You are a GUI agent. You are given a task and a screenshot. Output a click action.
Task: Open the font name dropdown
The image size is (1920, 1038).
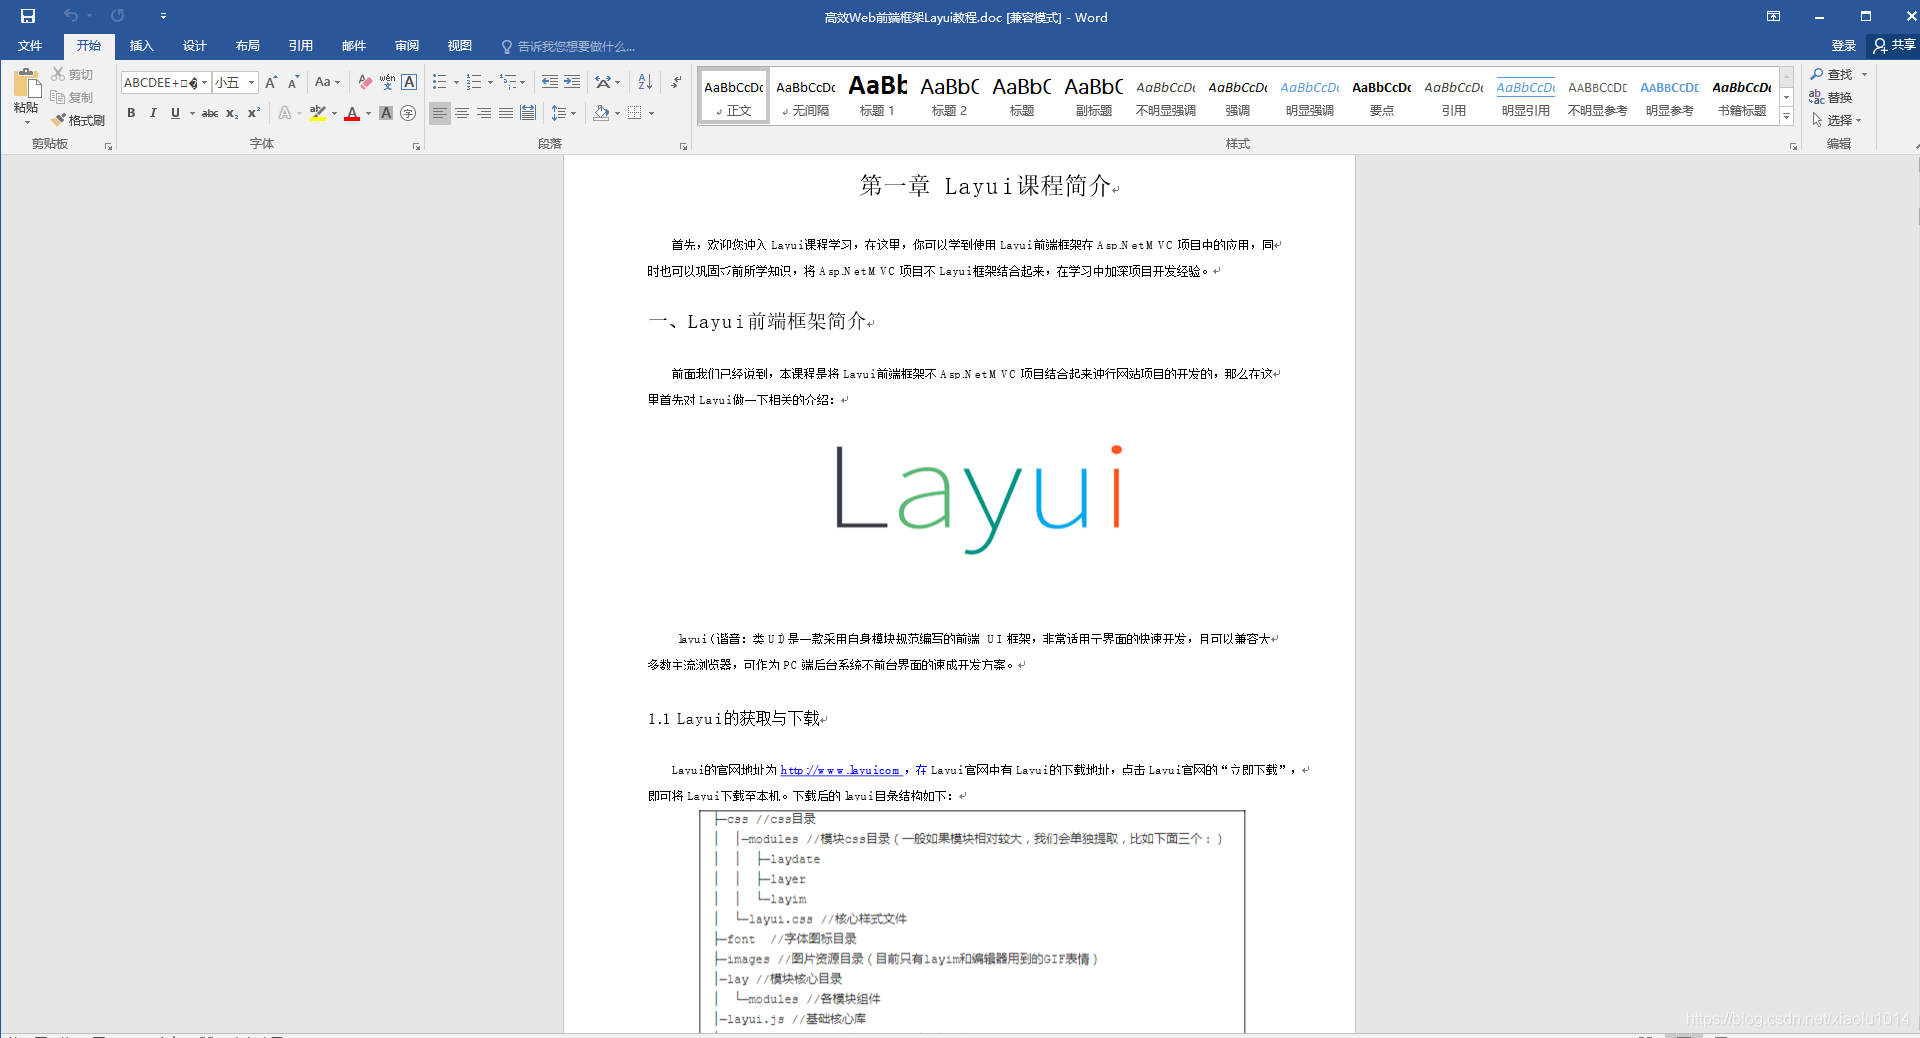click(205, 83)
